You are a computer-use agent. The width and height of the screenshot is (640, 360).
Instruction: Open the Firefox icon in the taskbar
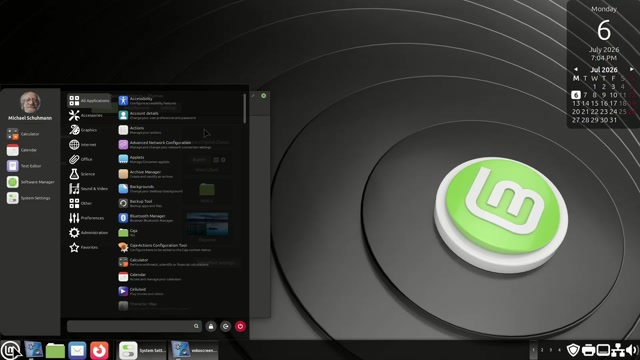99,350
